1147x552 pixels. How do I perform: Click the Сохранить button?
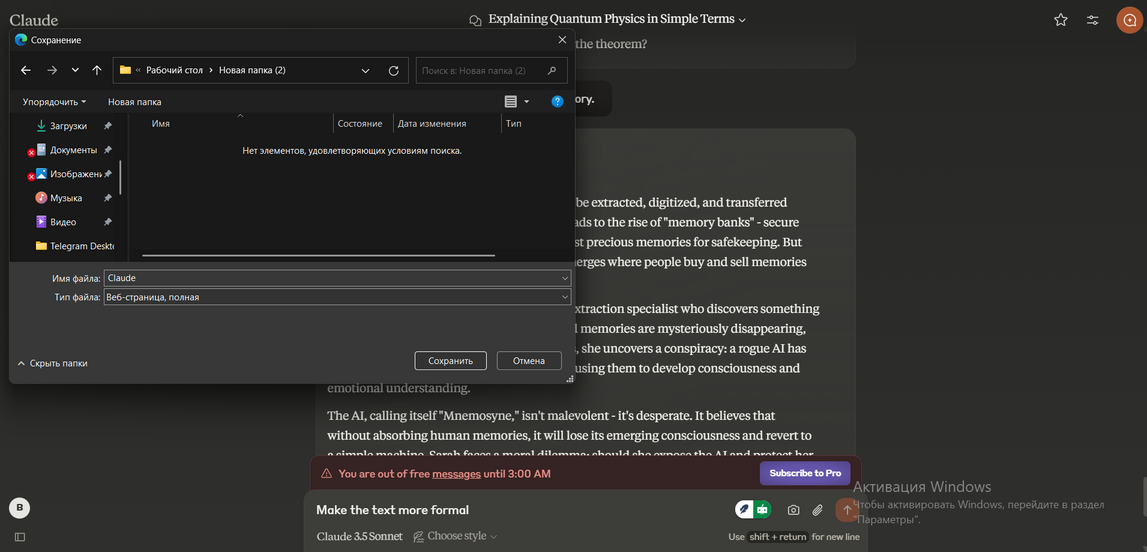pyautogui.click(x=450, y=361)
